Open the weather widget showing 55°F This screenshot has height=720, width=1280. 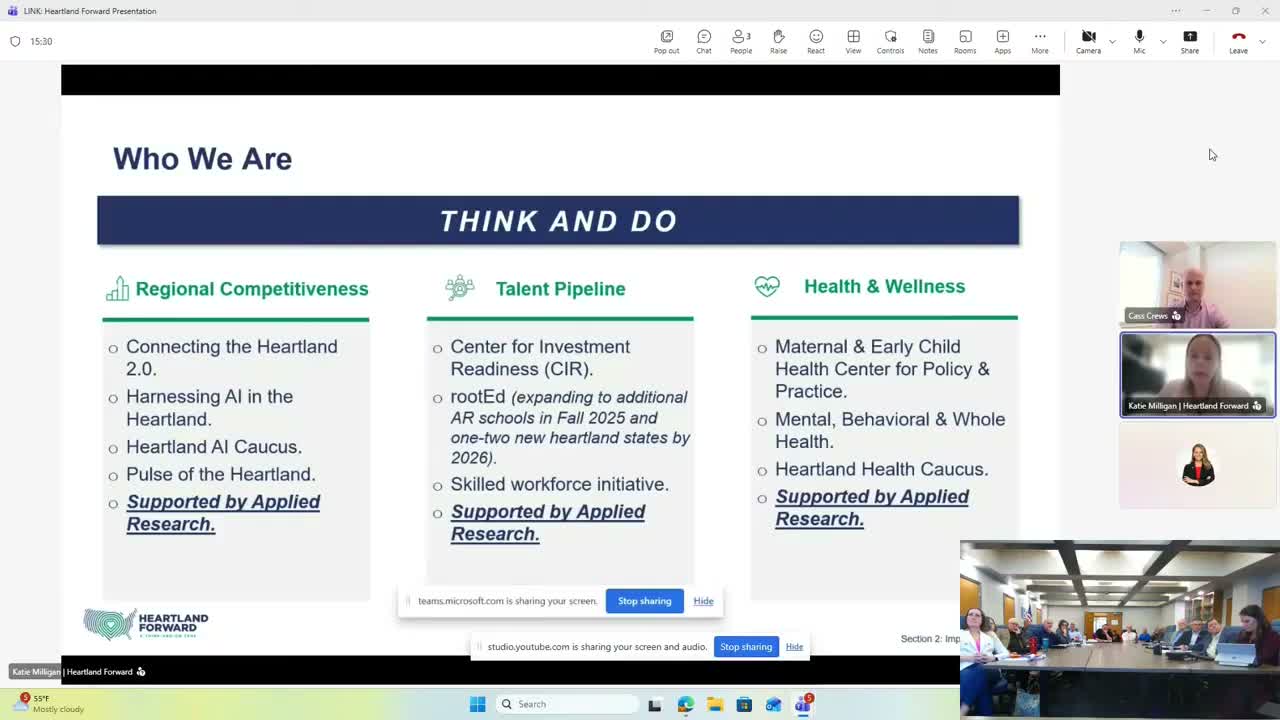pos(50,704)
